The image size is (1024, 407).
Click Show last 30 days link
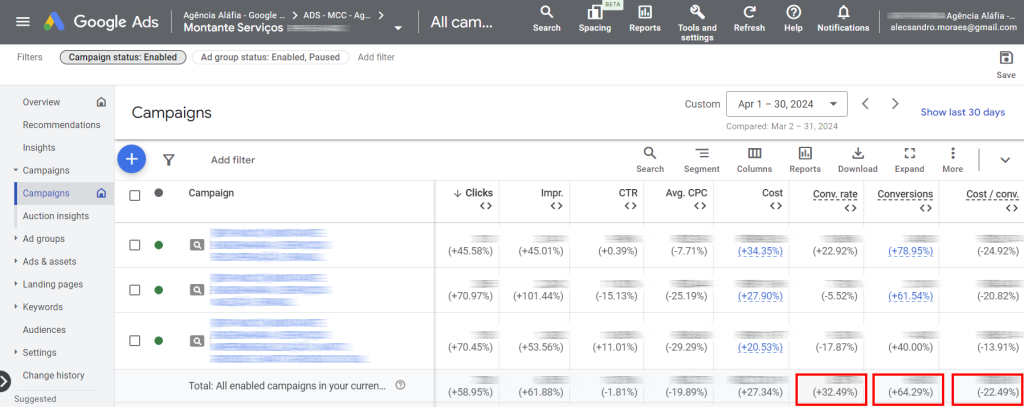click(963, 112)
